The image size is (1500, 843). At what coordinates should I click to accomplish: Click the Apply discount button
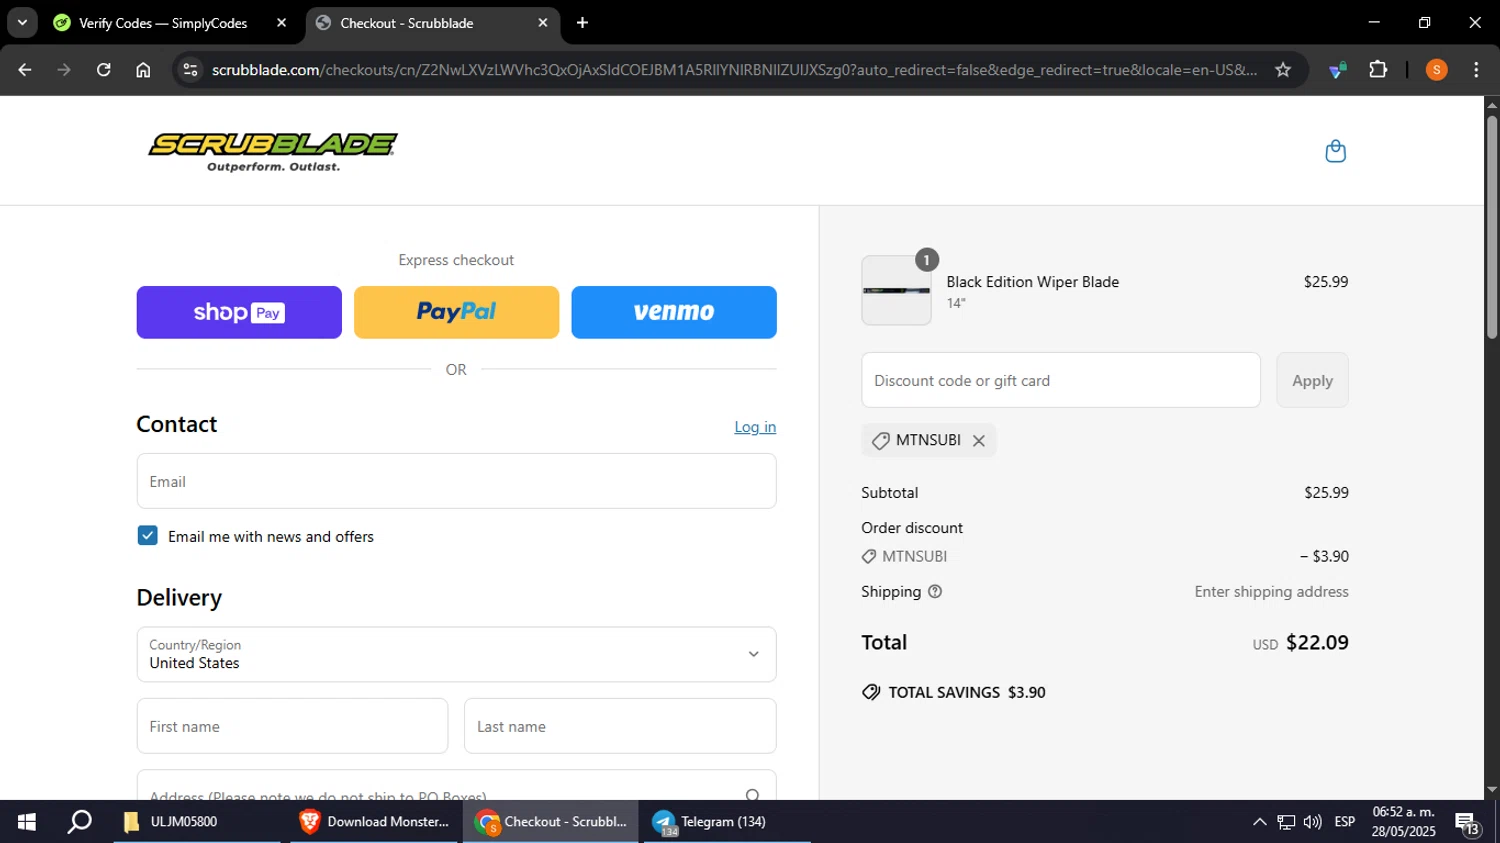tap(1312, 380)
